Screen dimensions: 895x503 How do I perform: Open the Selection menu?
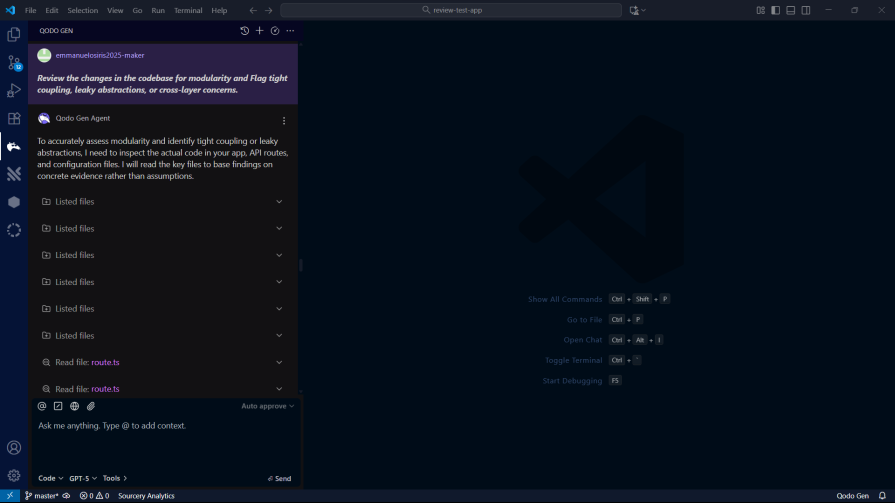coord(83,10)
